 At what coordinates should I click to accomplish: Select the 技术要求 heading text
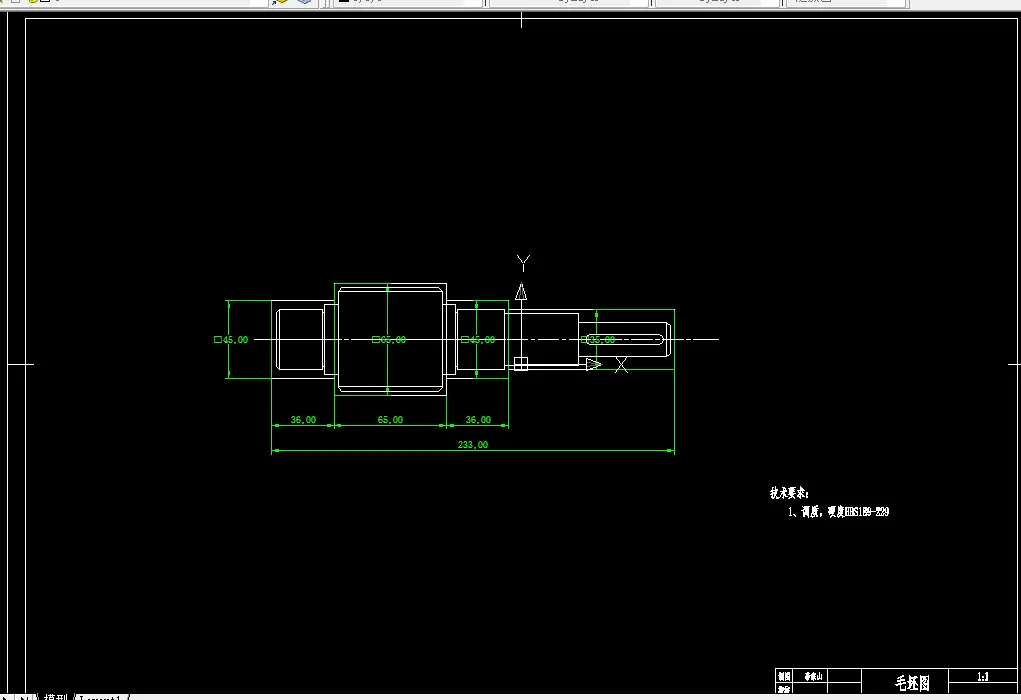(x=789, y=493)
